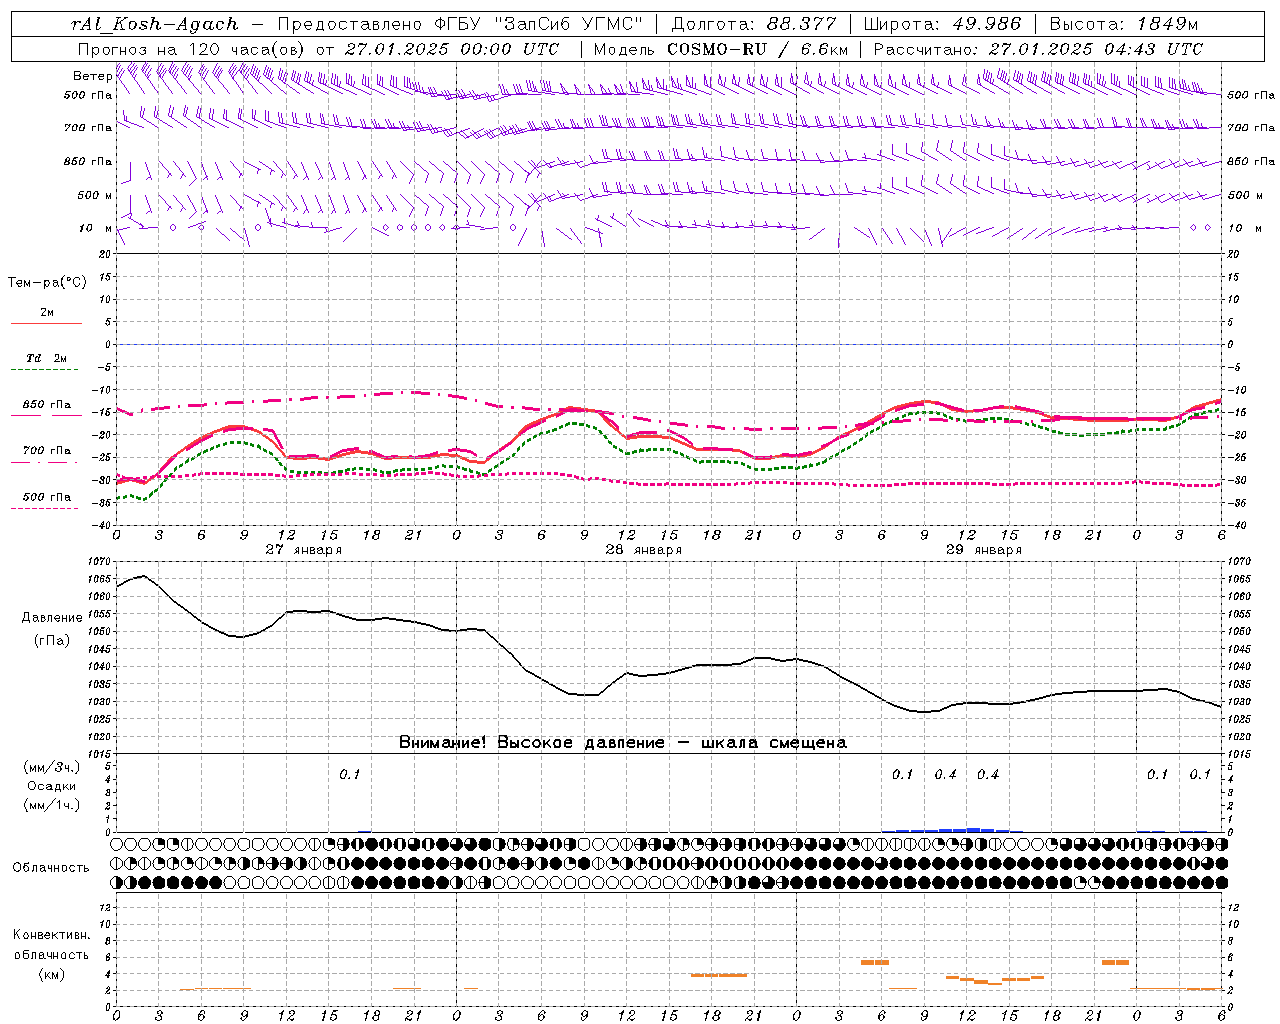Image resolution: width=1280 pixels, height=1024 pixels.
Task: Select the Долгота: 88.377 header field
Action: pyautogui.click(x=753, y=24)
